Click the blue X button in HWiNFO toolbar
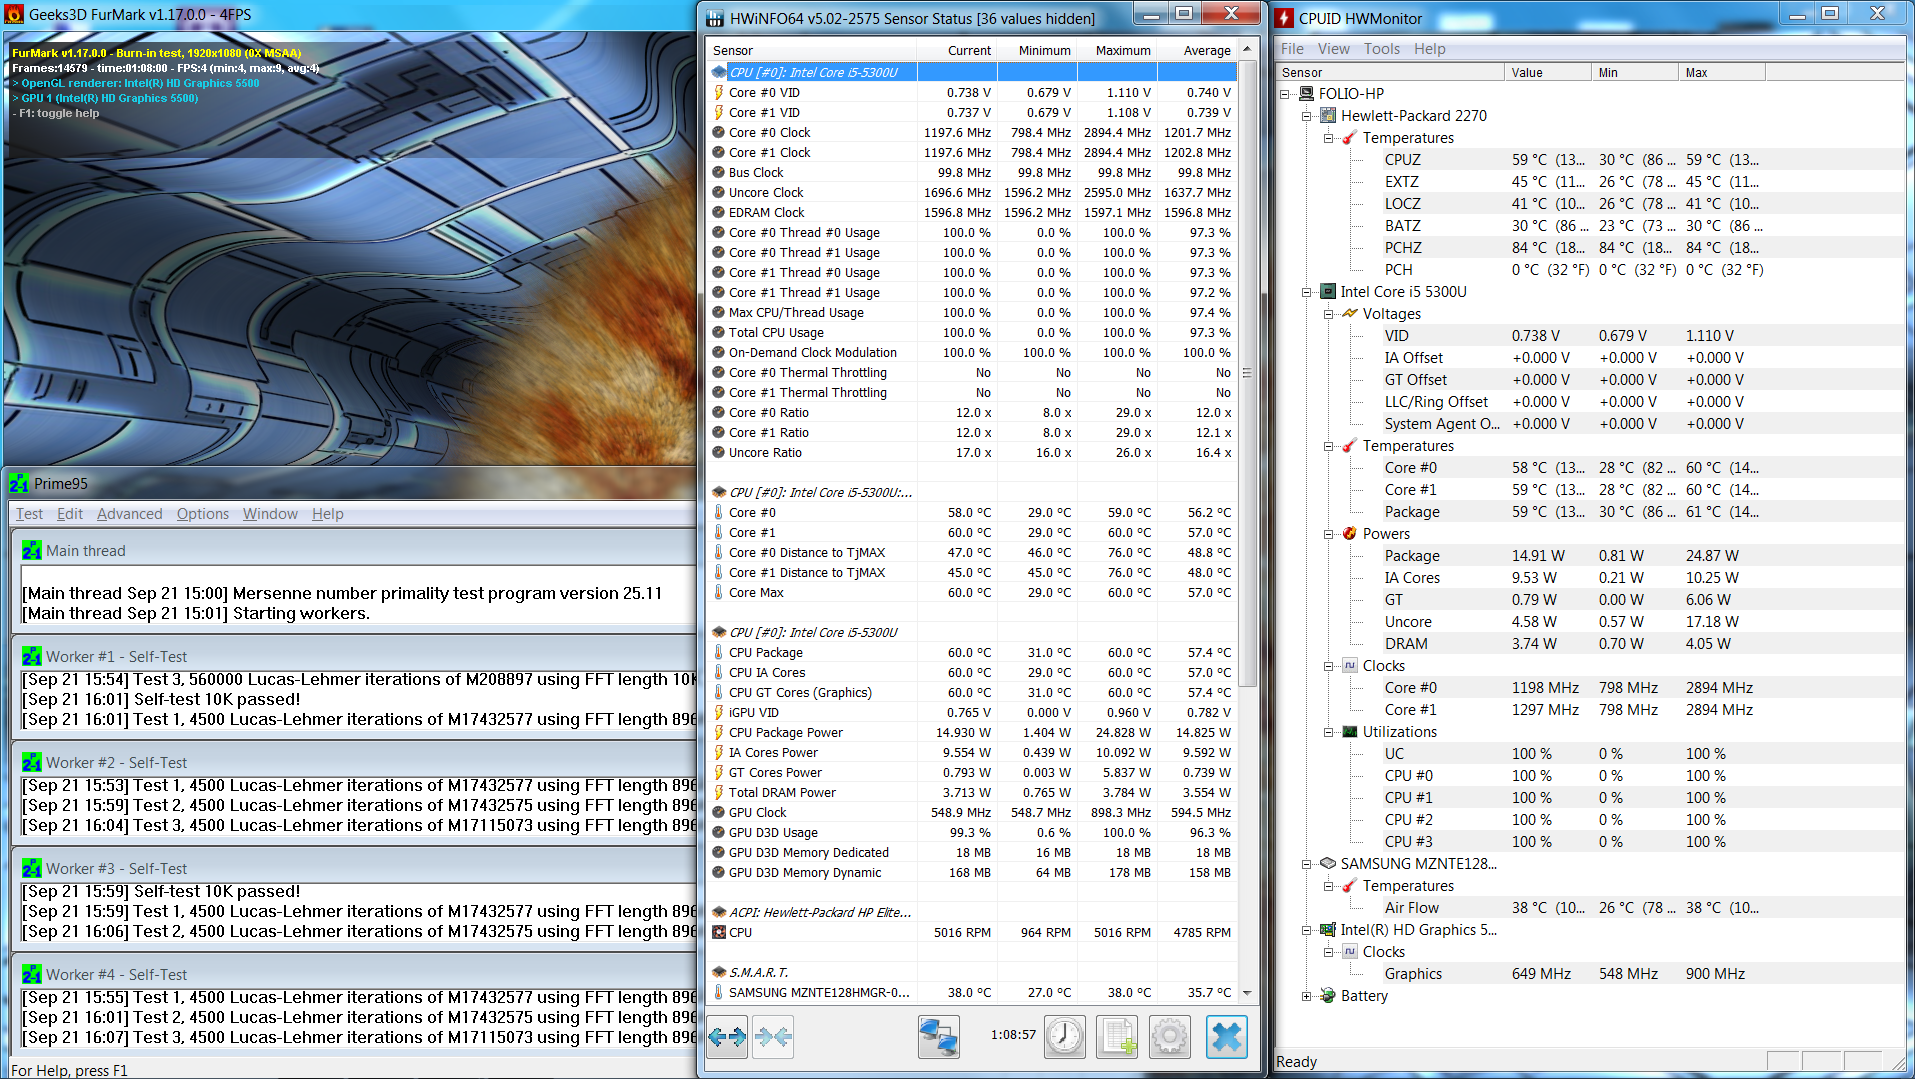 [1227, 1036]
